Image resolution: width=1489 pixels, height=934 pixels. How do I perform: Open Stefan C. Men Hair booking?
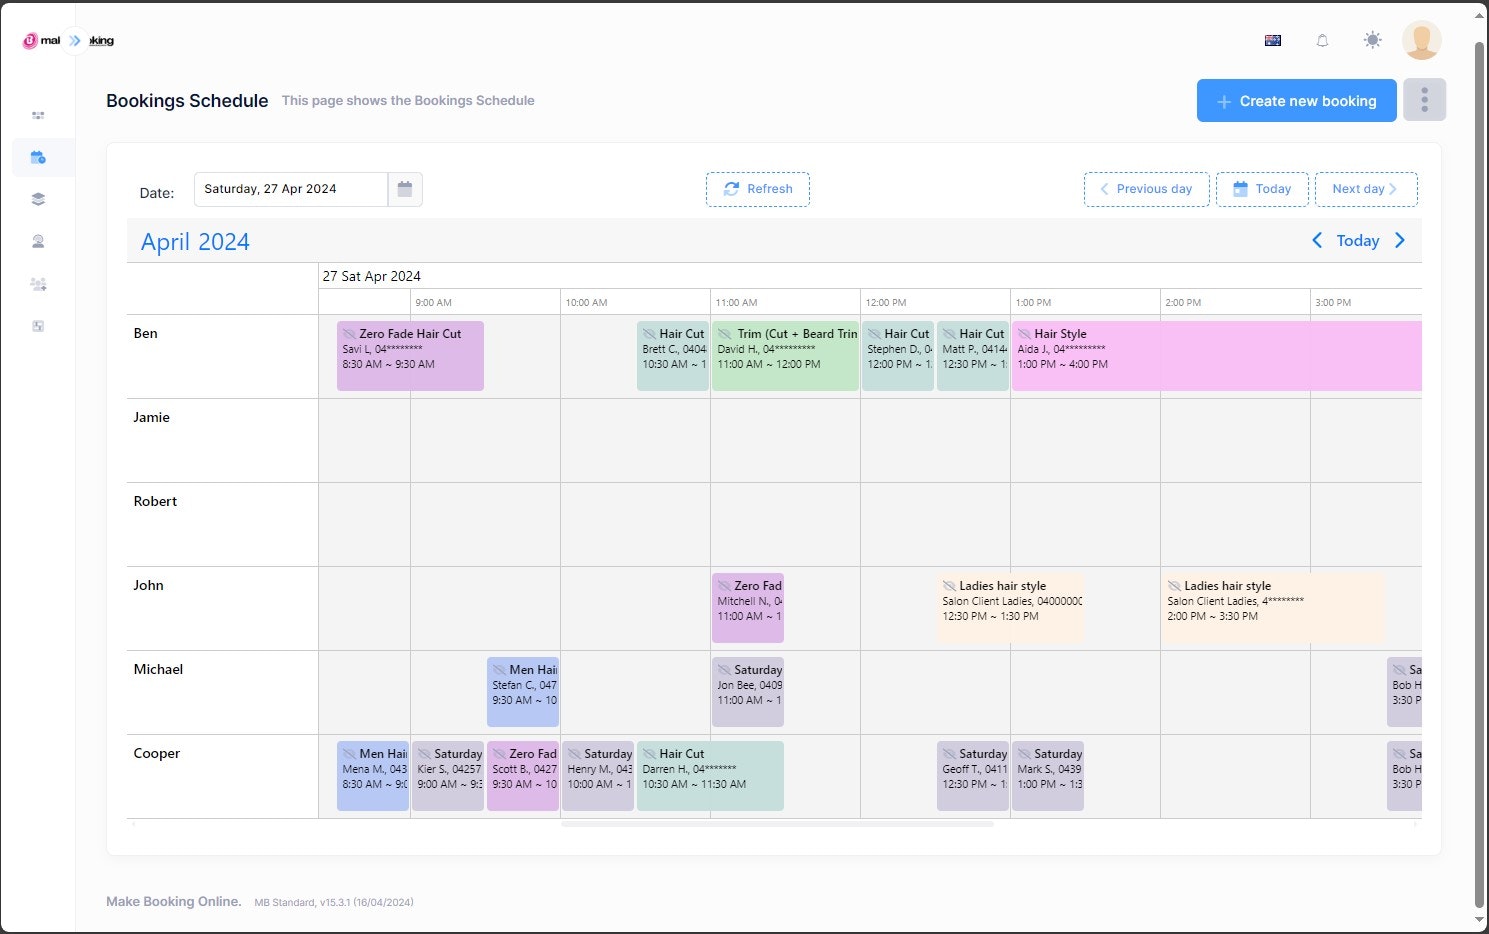pyautogui.click(x=522, y=692)
